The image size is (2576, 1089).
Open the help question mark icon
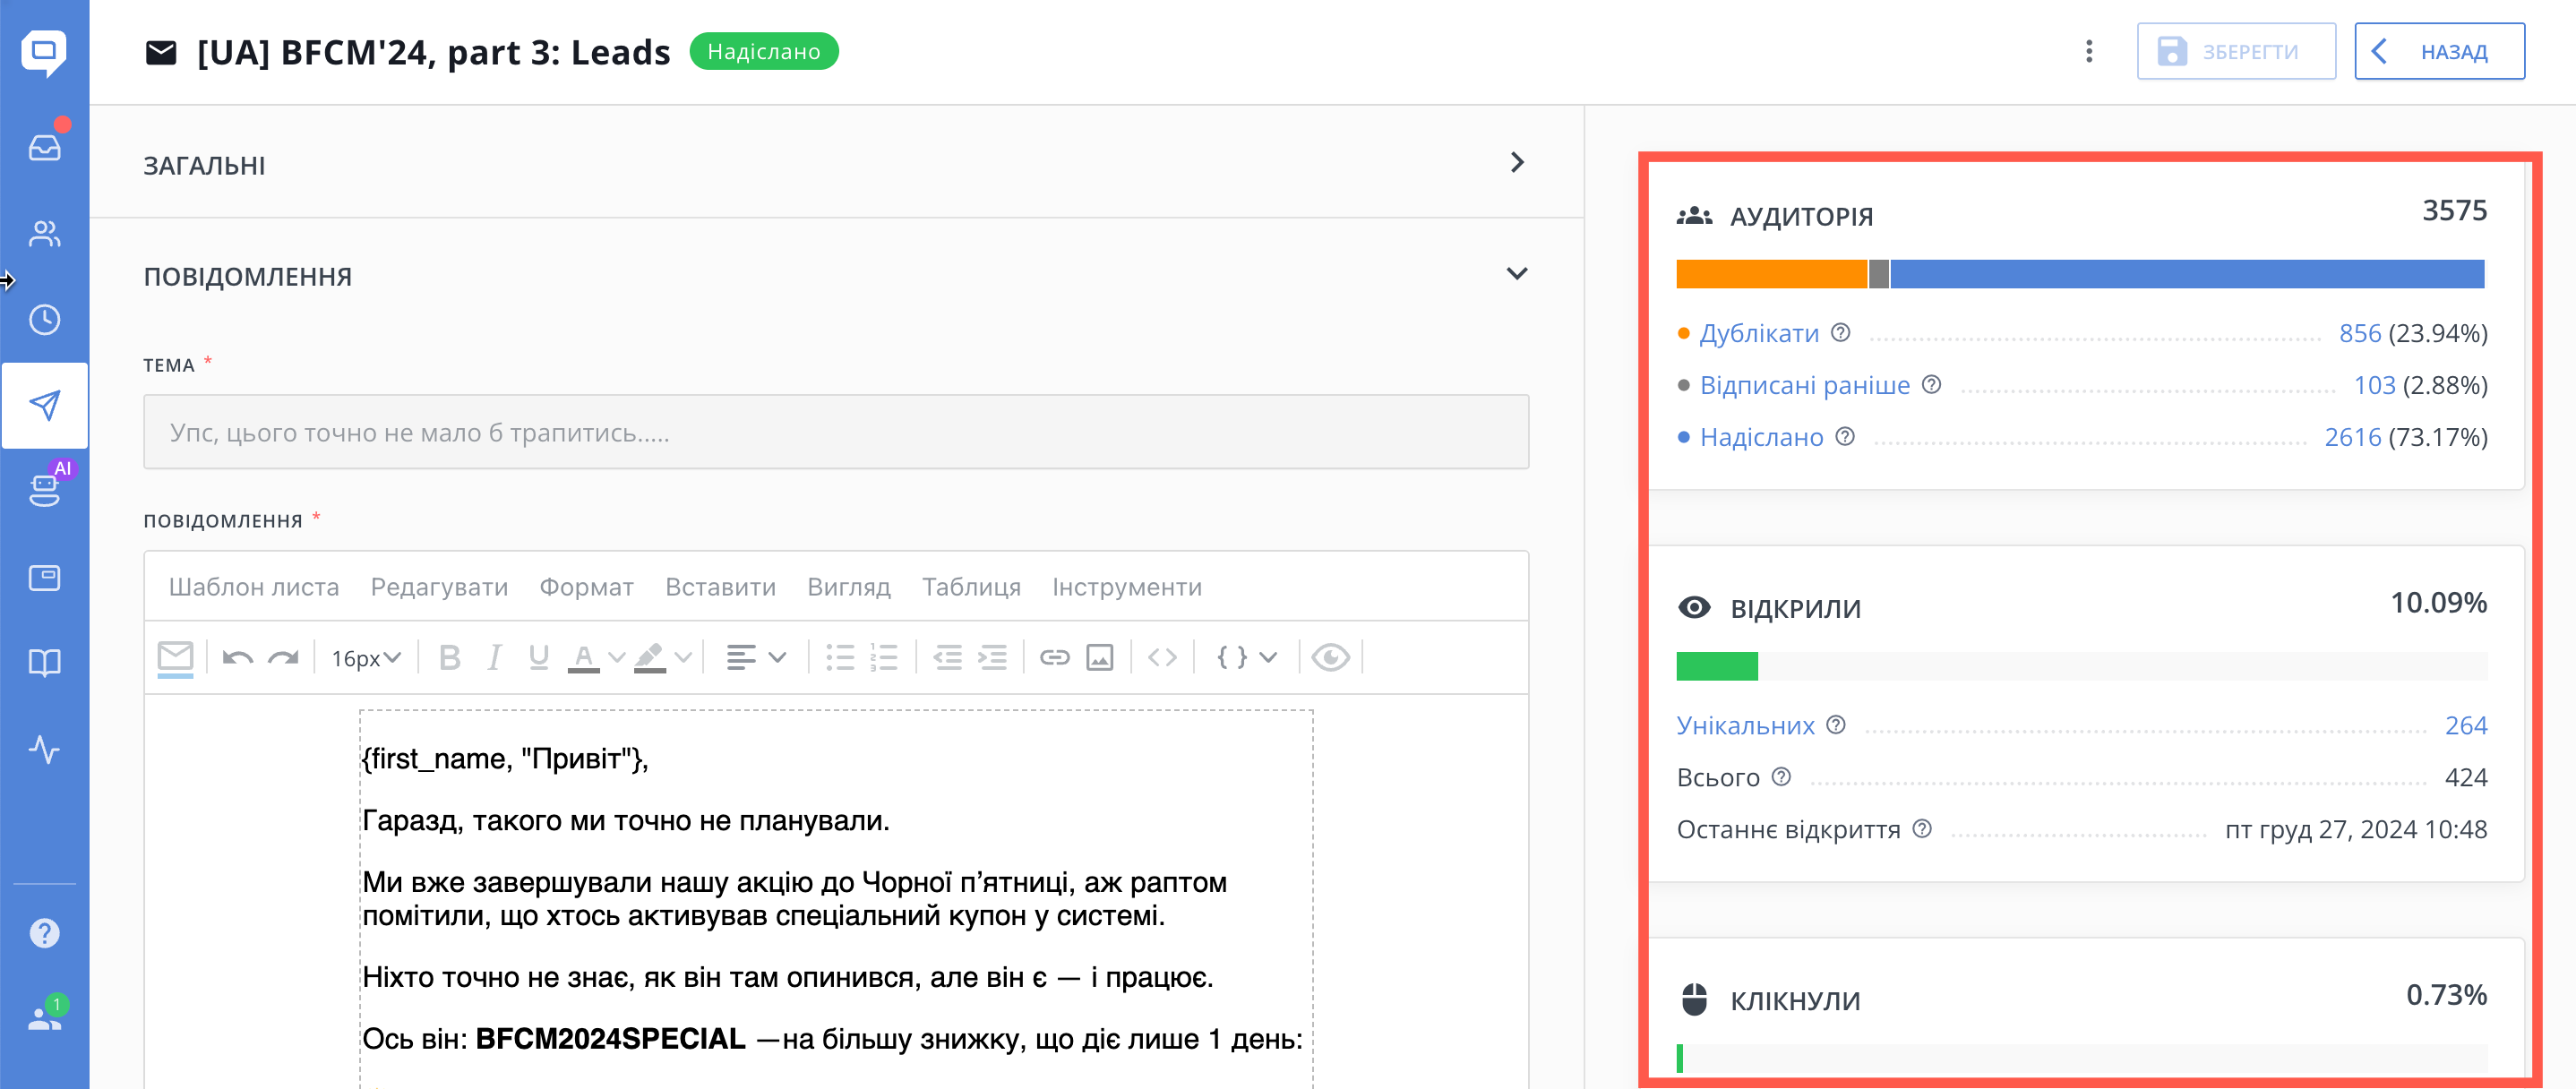(44, 933)
